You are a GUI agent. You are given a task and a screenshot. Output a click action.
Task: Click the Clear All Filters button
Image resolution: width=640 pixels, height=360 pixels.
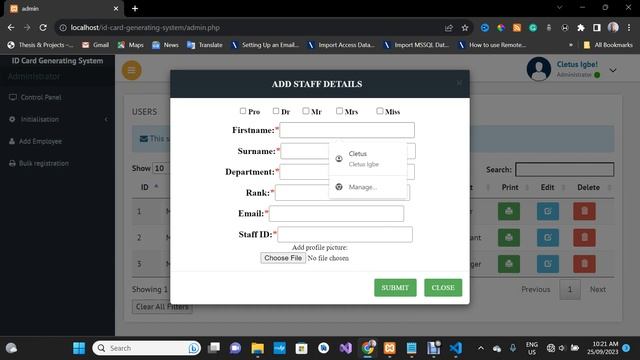coord(162,307)
